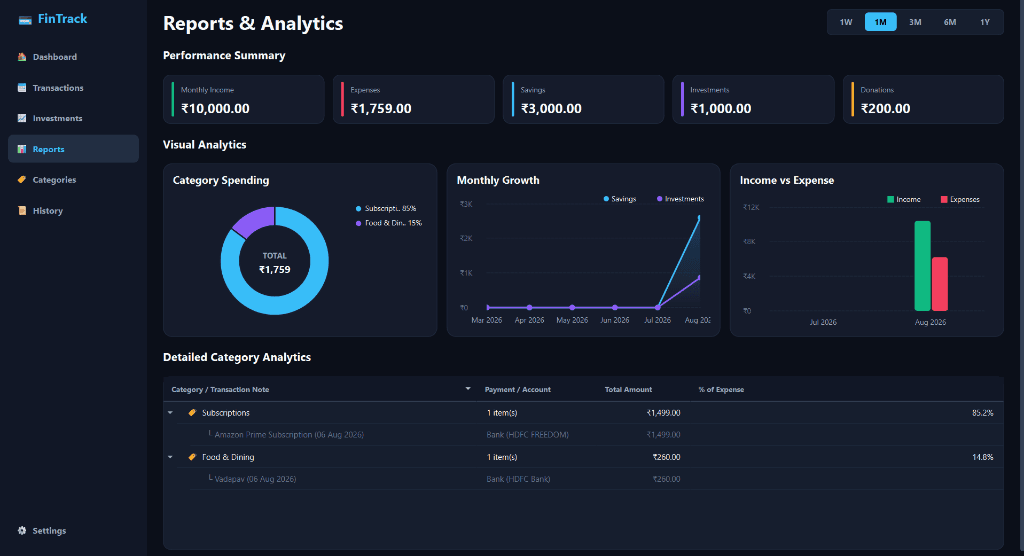Click the Transactions sidebar icon
The width and height of the screenshot is (1024, 556).
[22, 88]
